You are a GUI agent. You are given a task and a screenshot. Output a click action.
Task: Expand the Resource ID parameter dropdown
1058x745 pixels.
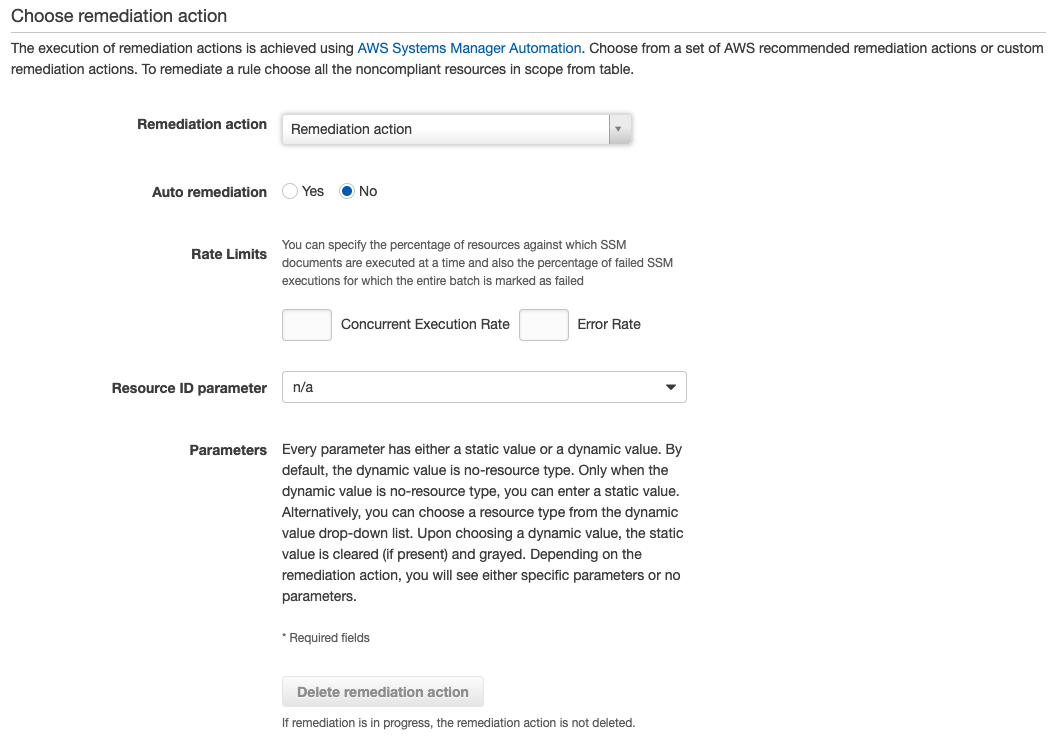[x=484, y=387]
